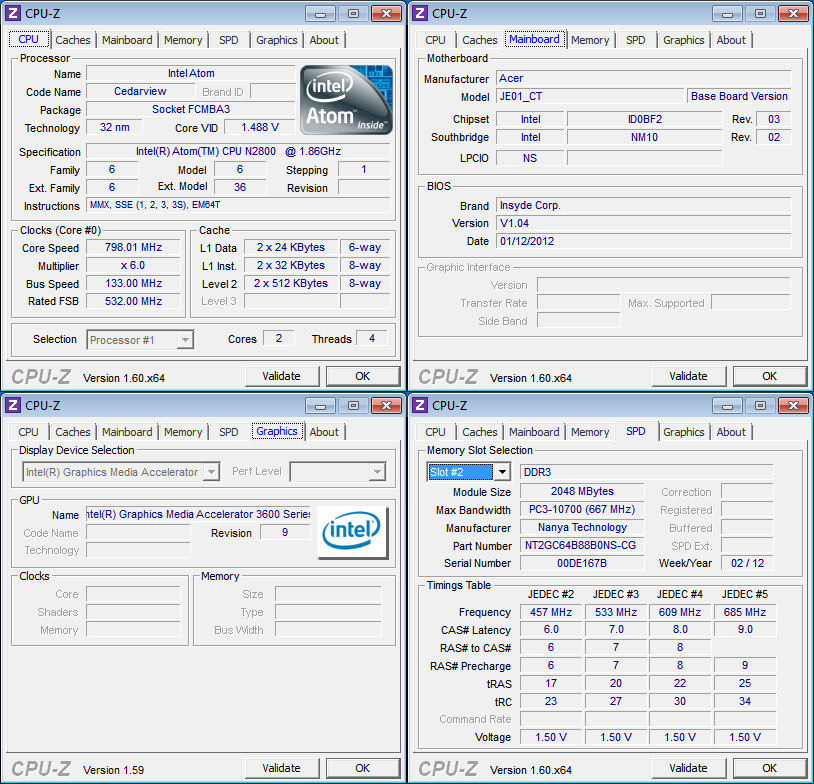Switch to the Caches tab

tap(72, 39)
